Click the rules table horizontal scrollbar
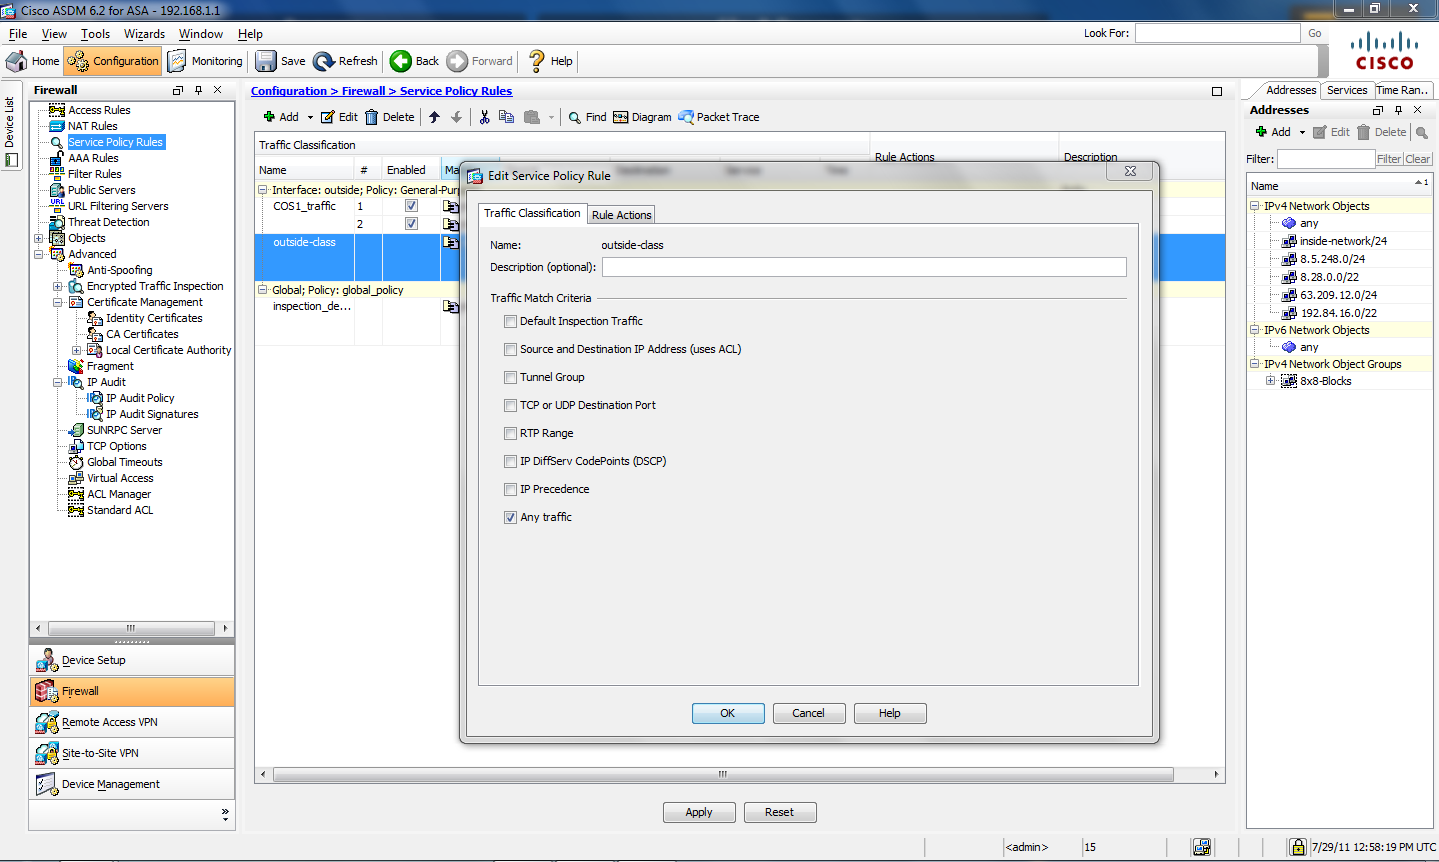This screenshot has height=862, width=1439. point(723,774)
